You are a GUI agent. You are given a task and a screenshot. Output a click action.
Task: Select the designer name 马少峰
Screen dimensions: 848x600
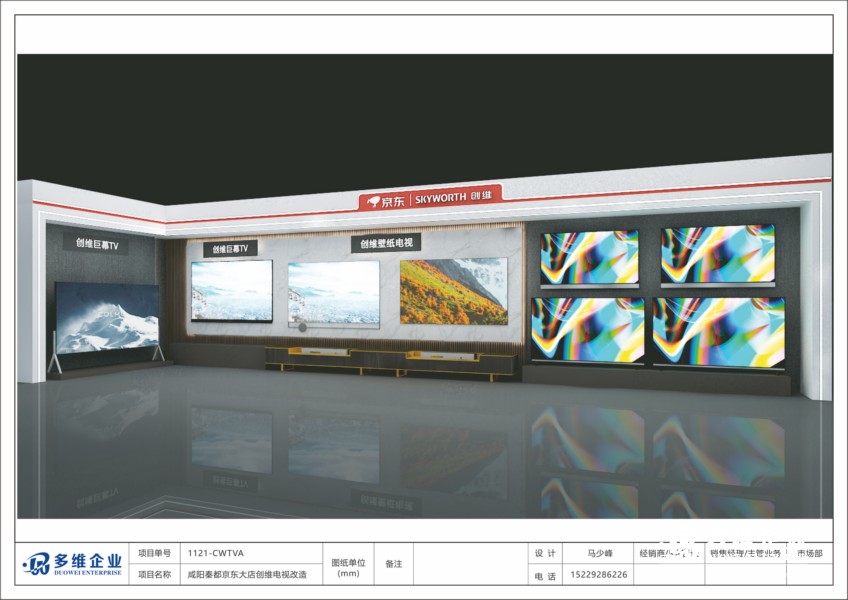coord(600,553)
